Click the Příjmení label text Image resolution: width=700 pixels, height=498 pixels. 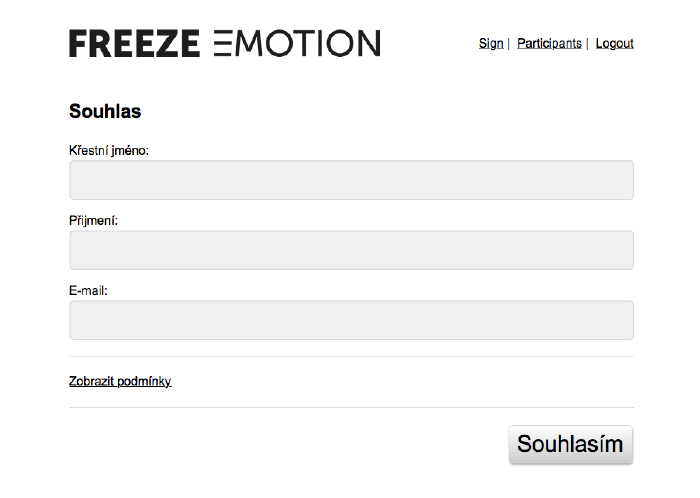click(93, 220)
